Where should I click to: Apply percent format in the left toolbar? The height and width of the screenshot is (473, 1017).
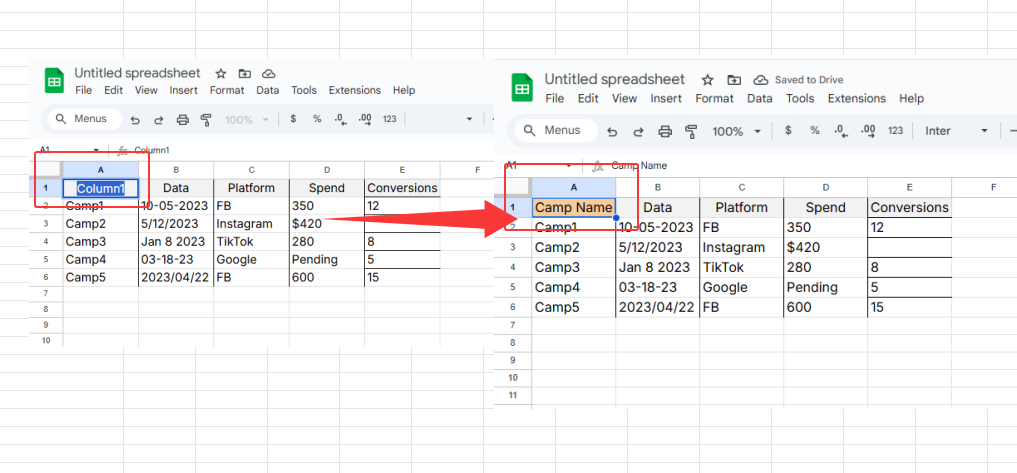pos(317,119)
